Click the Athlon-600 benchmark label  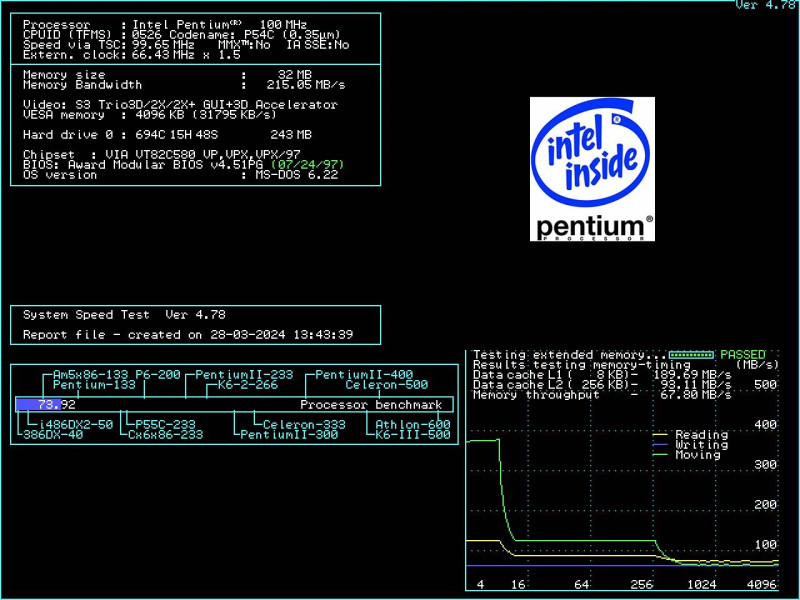[x=413, y=424]
